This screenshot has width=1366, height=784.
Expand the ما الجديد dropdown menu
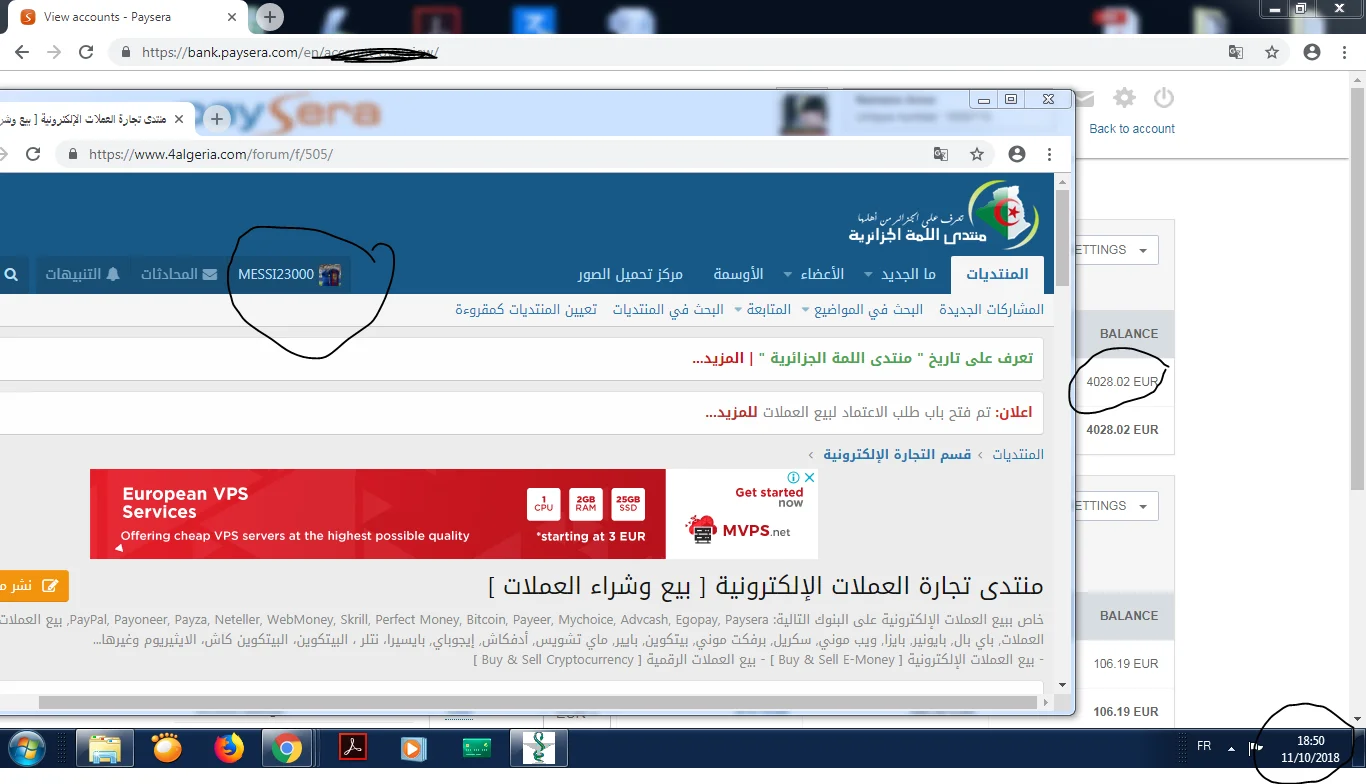[900, 274]
